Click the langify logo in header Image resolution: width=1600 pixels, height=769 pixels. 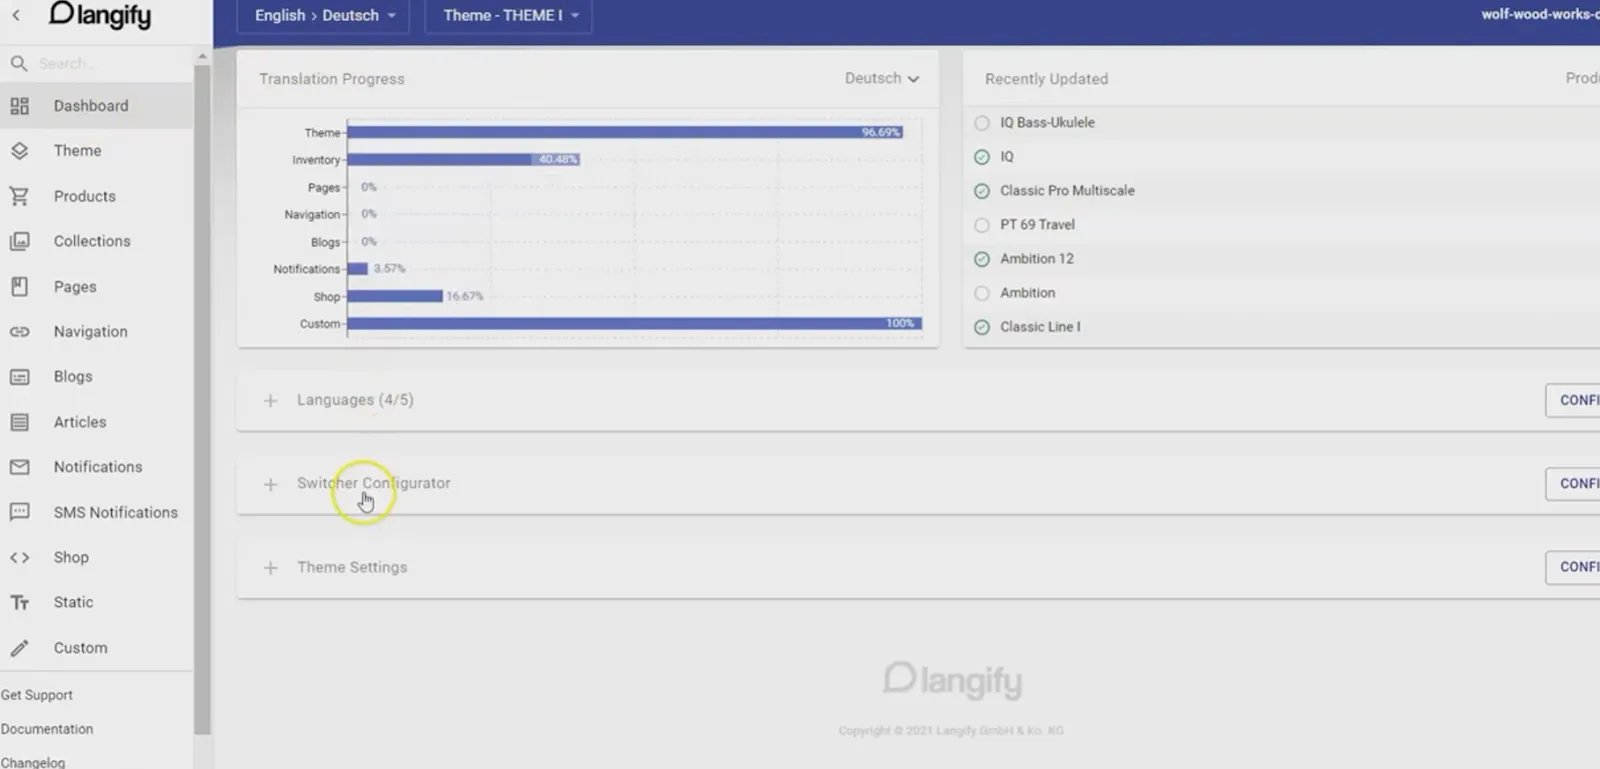point(100,15)
